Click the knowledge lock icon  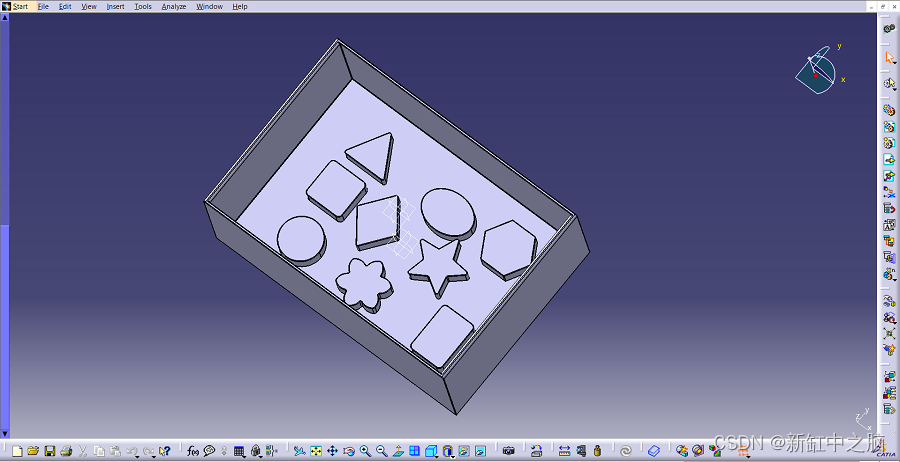click(x=255, y=451)
